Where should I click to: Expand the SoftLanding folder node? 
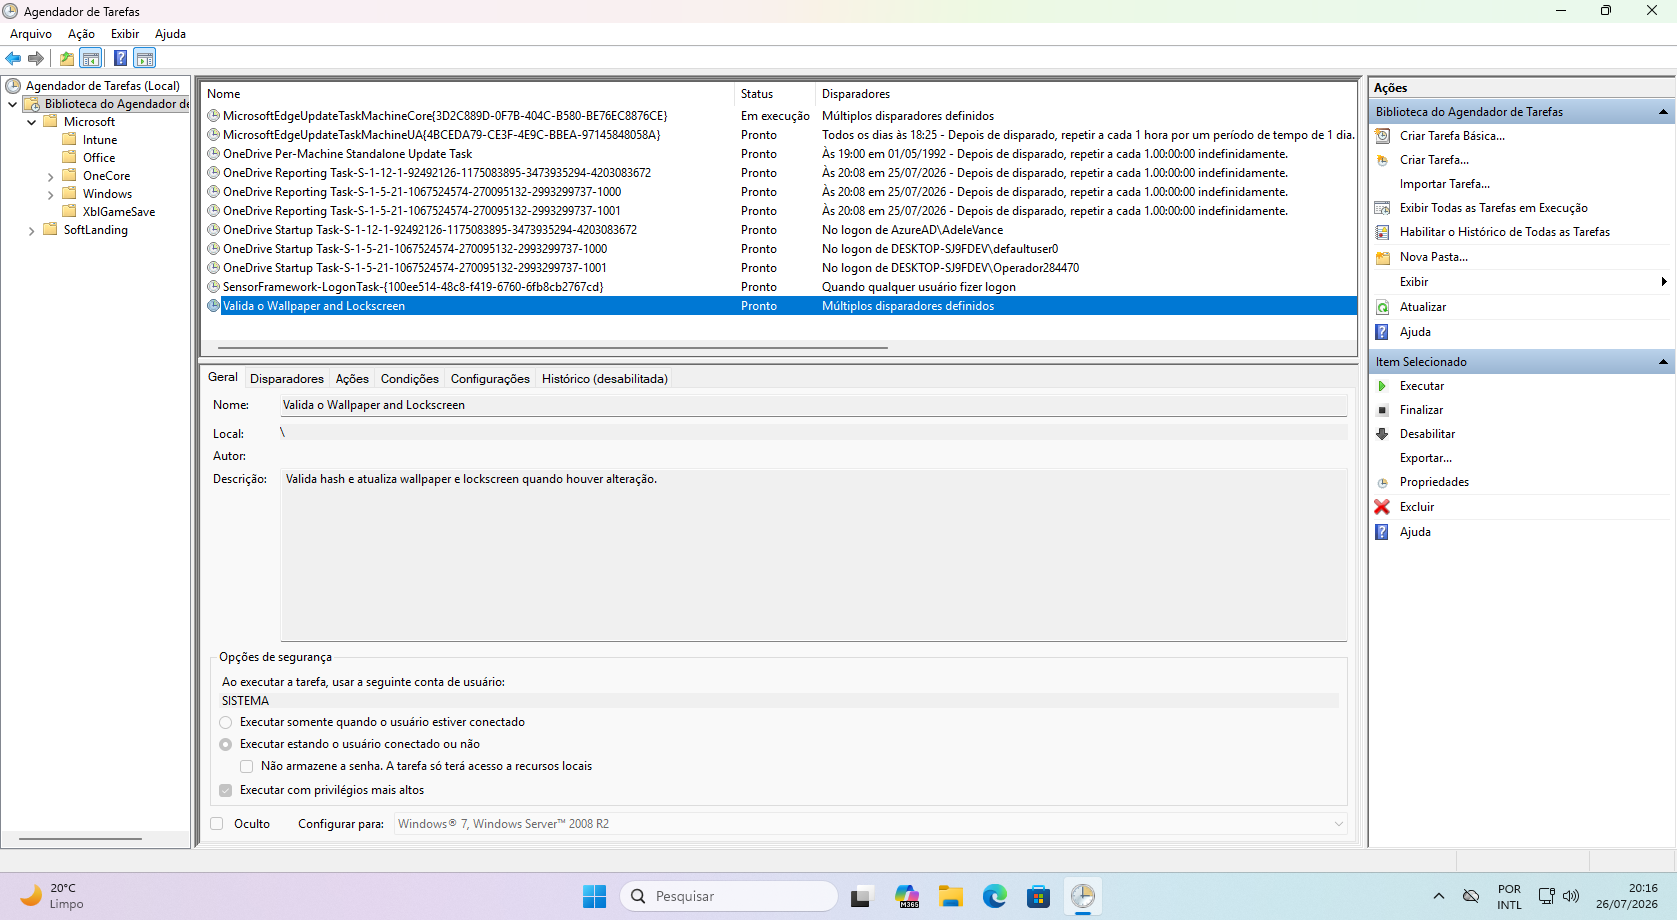pyautogui.click(x=31, y=230)
